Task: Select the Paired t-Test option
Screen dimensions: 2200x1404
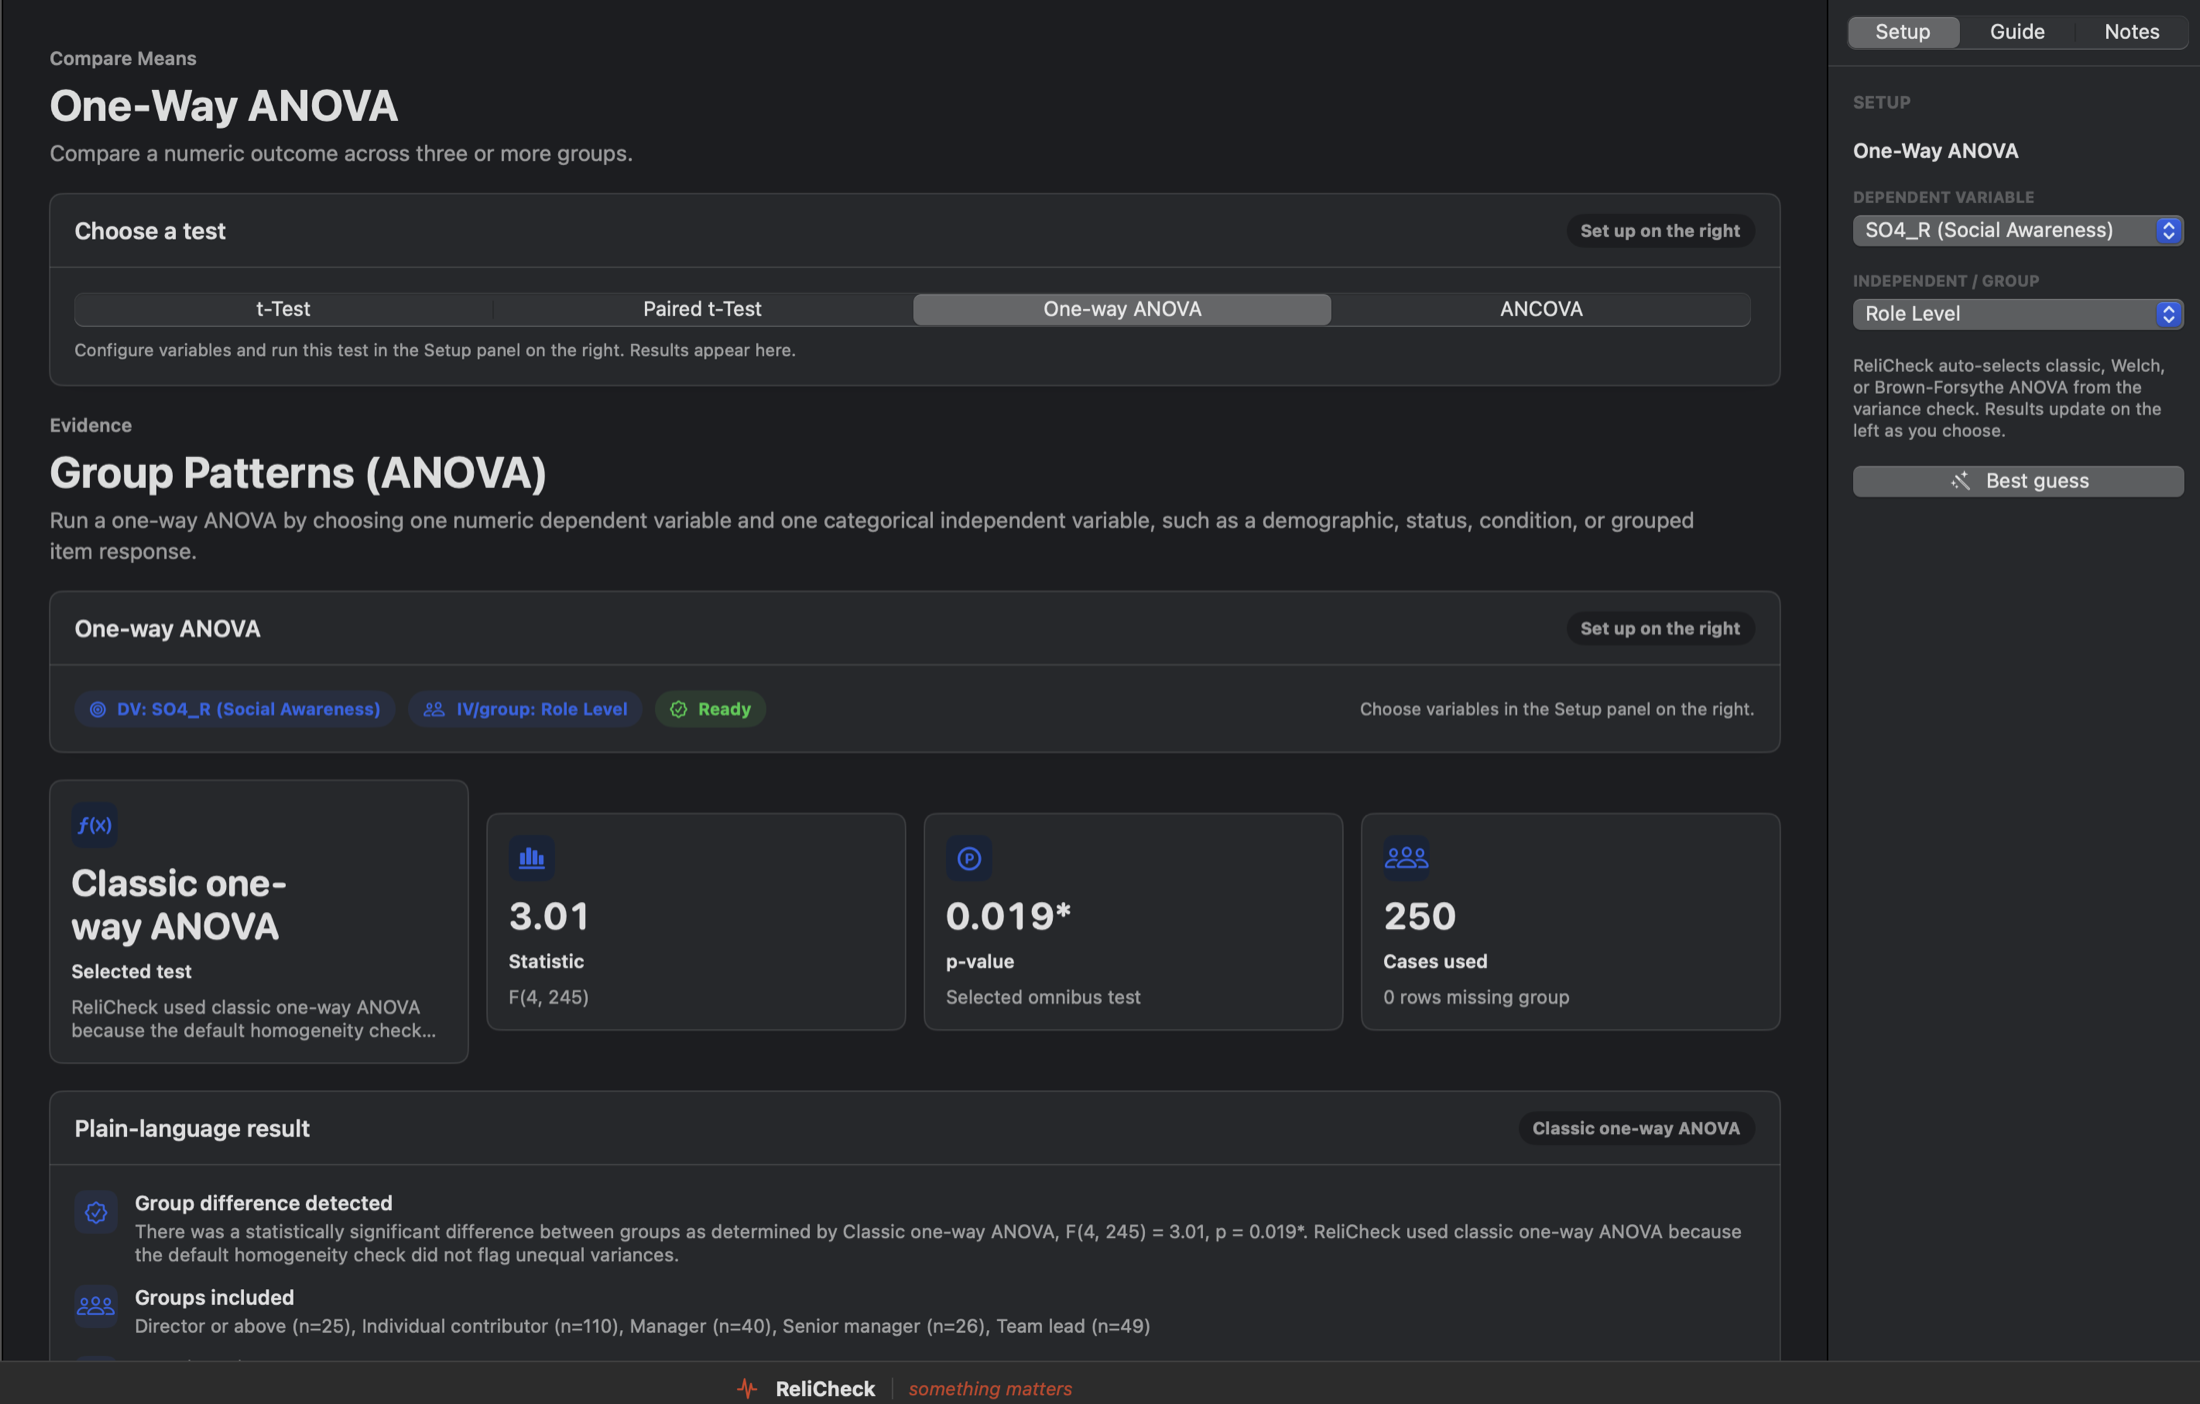Action: (702, 309)
